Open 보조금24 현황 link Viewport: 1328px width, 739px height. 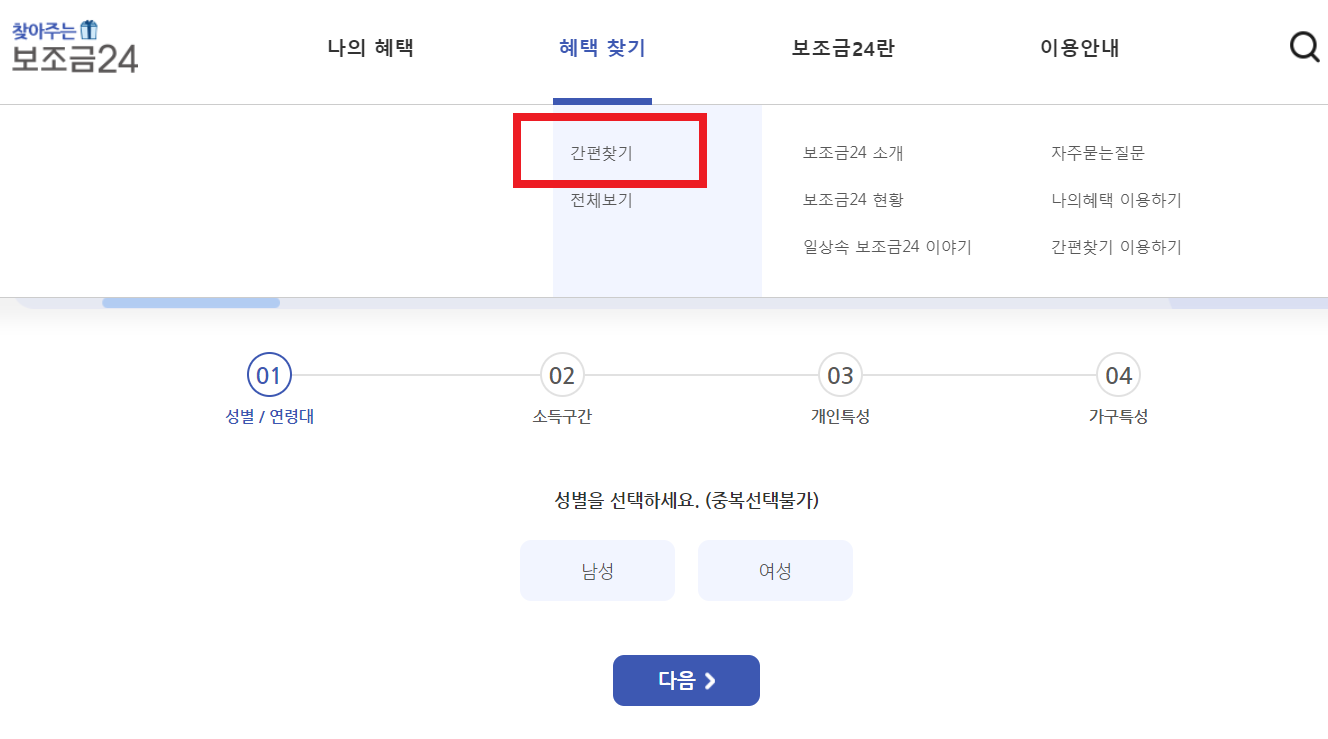pyautogui.click(x=853, y=200)
